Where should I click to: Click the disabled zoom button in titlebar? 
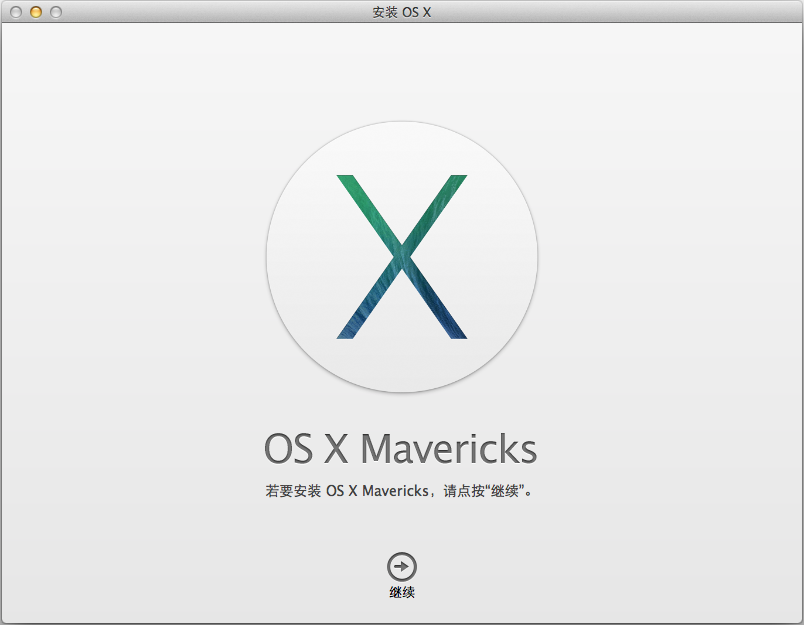tap(56, 12)
